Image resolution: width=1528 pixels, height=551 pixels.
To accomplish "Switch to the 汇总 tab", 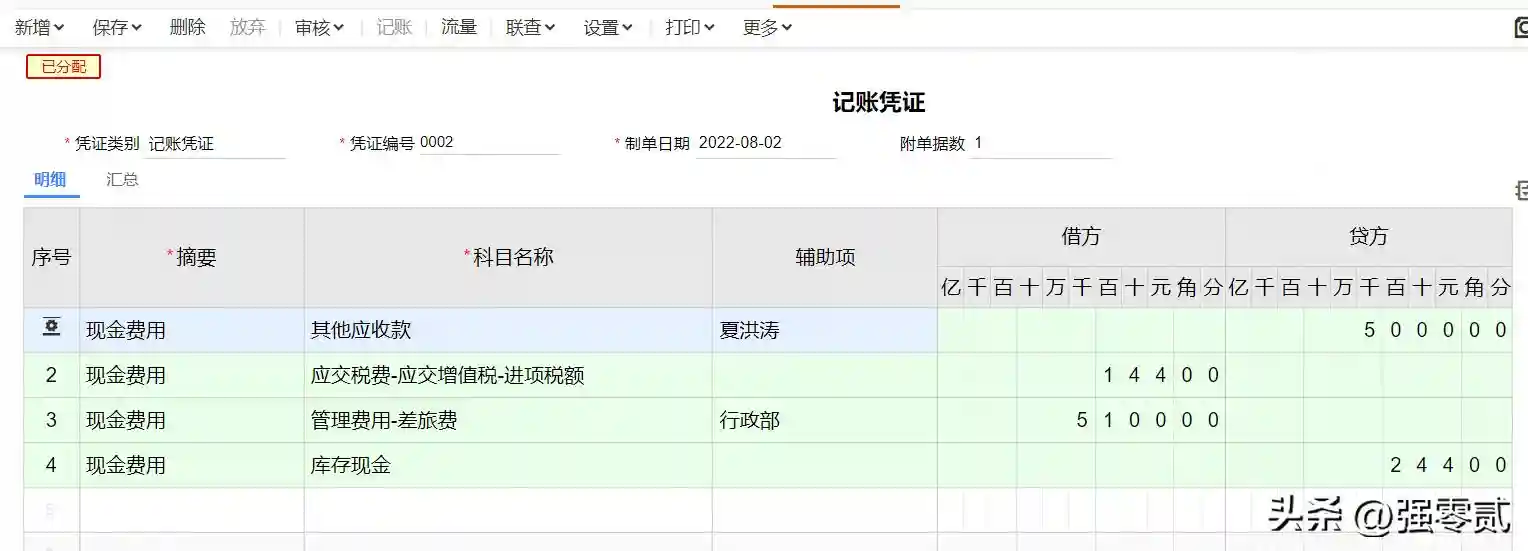I will [122, 180].
